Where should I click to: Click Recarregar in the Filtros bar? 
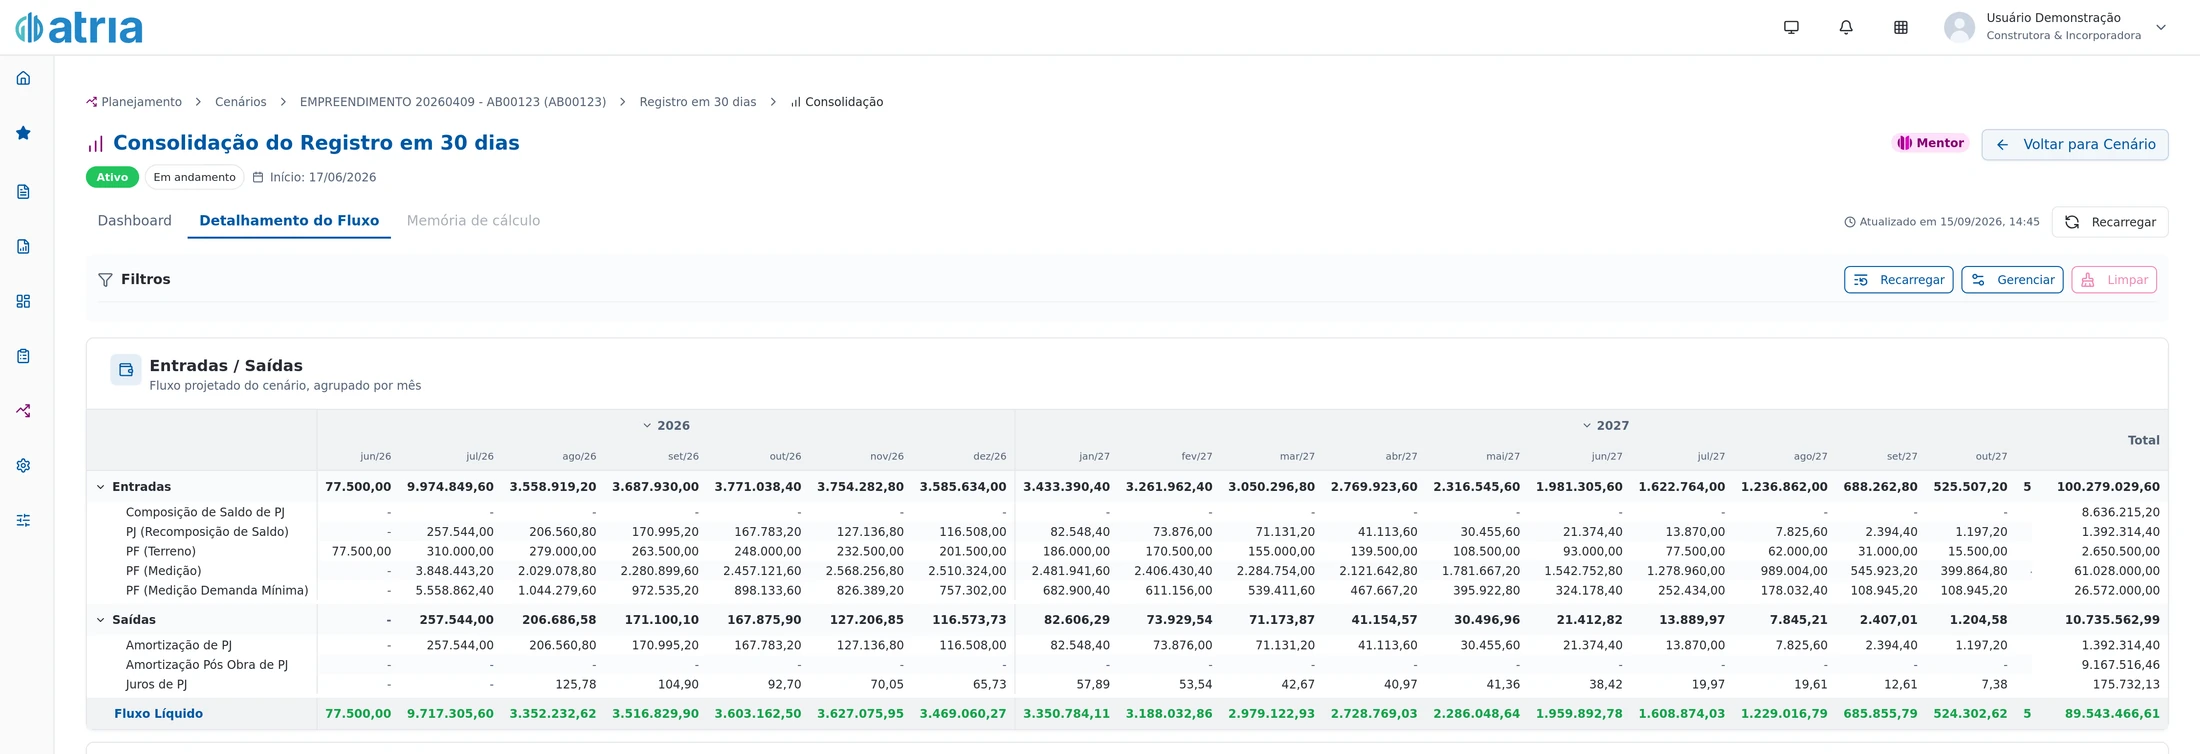click(1898, 280)
